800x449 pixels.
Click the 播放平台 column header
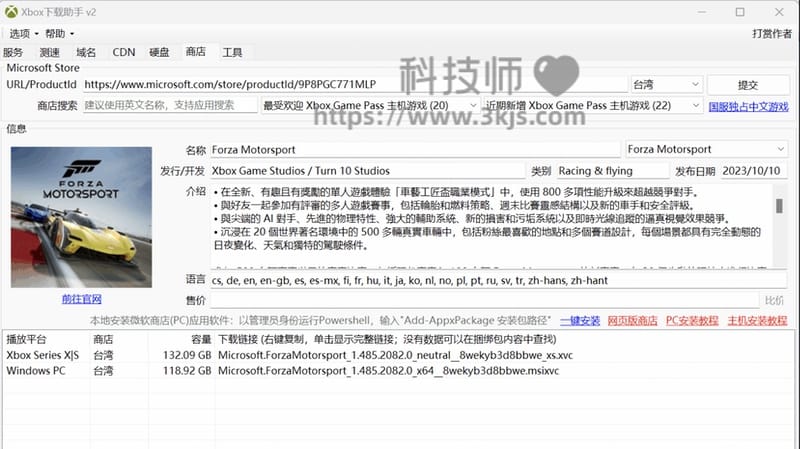click(46, 339)
